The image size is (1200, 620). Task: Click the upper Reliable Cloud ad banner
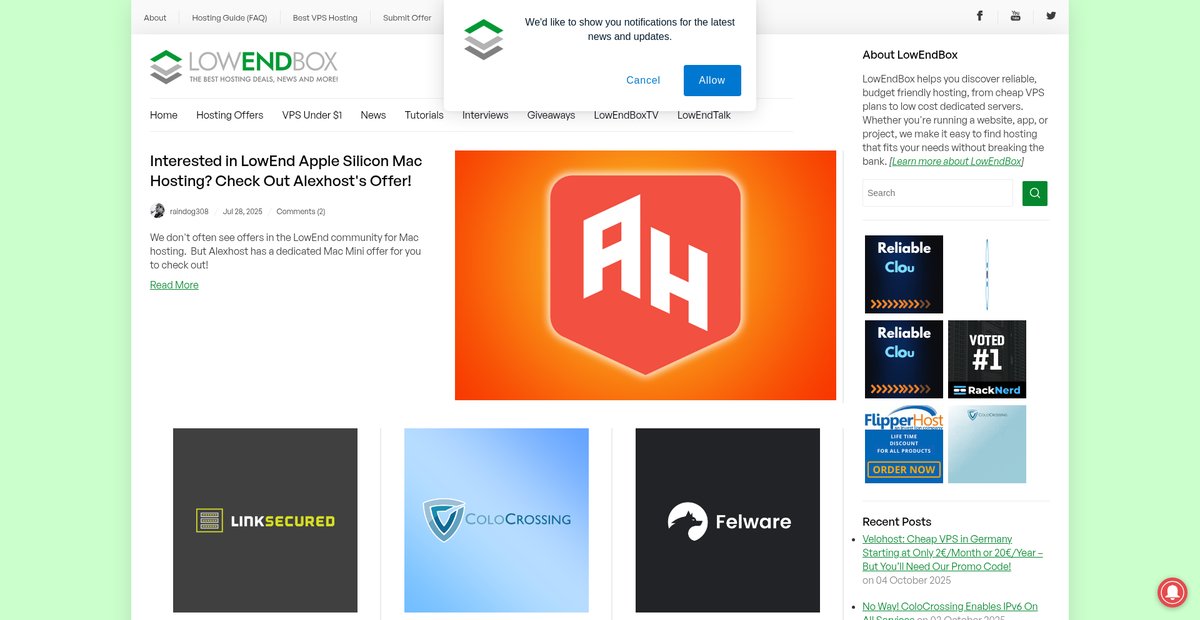(x=904, y=274)
